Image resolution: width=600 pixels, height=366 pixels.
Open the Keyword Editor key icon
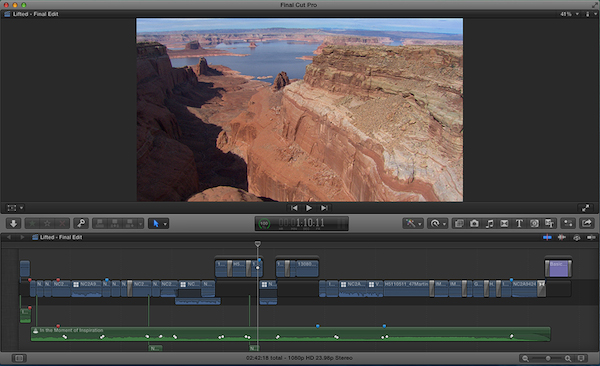[81, 224]
